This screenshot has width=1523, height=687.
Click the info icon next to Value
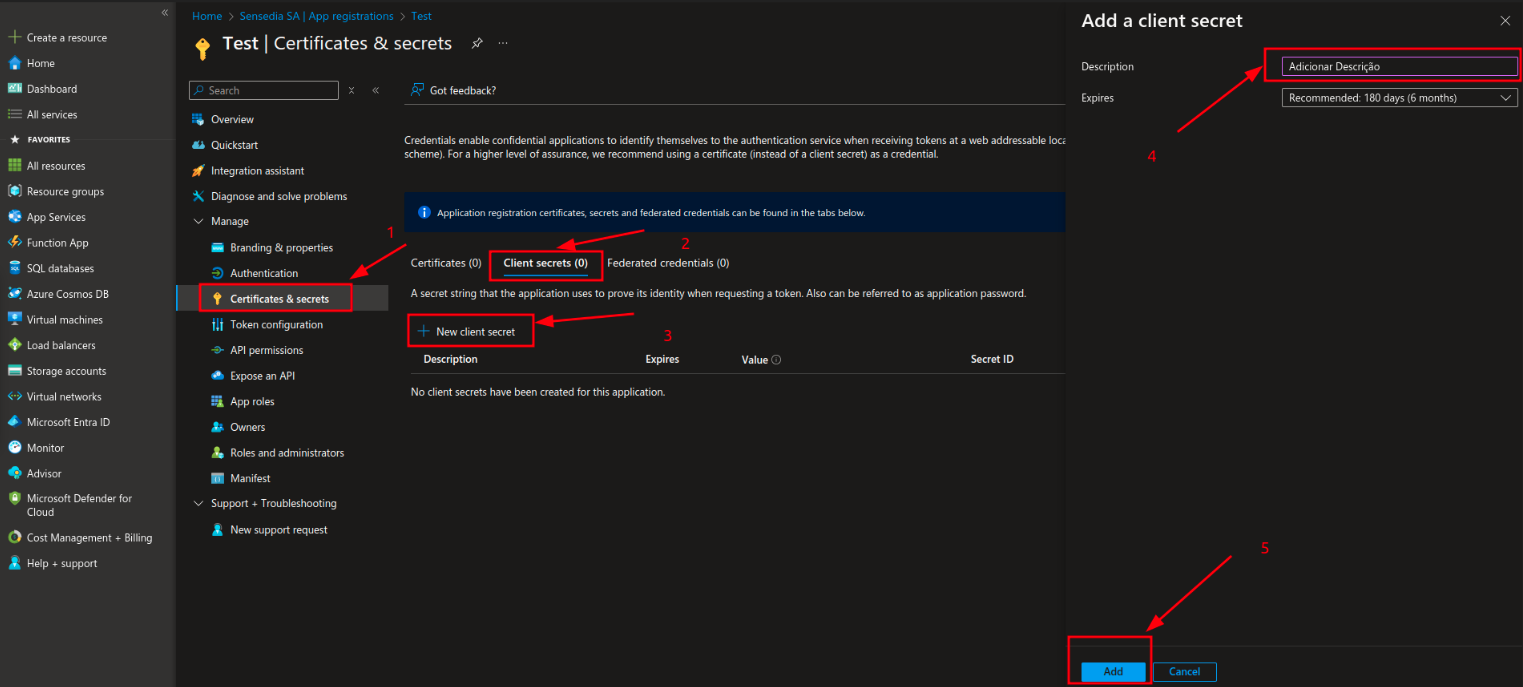click(x=776, y=360)
